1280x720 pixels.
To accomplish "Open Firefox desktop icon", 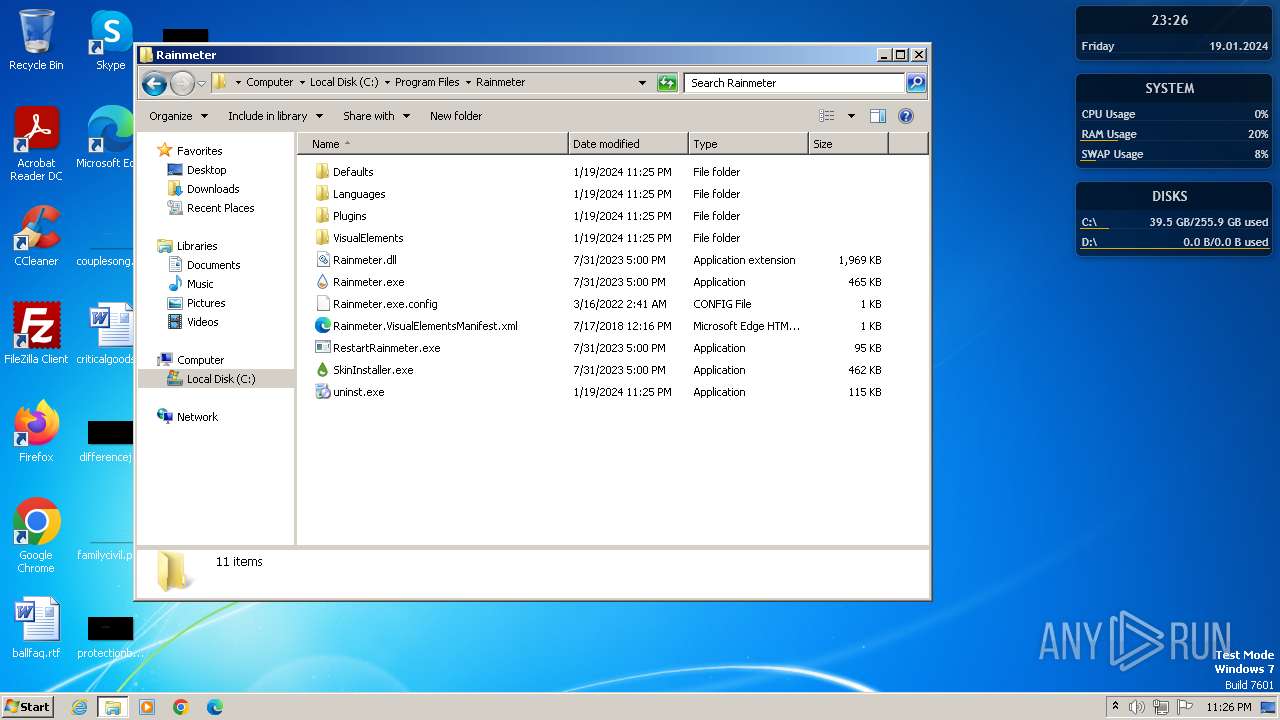I will tap(36, 432).
